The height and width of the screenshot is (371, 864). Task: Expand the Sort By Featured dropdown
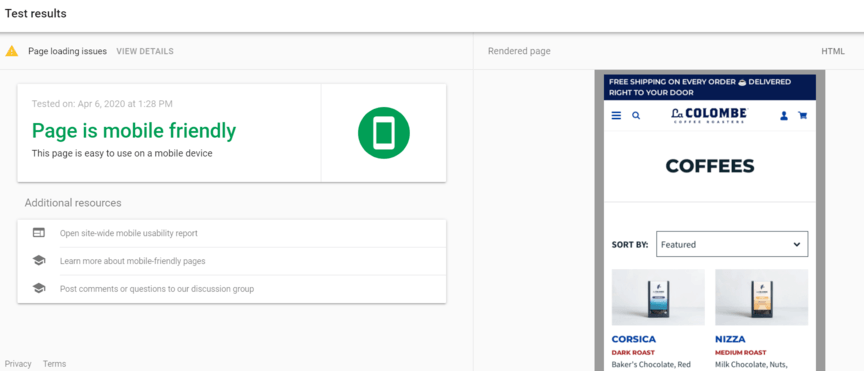(732, 244)
